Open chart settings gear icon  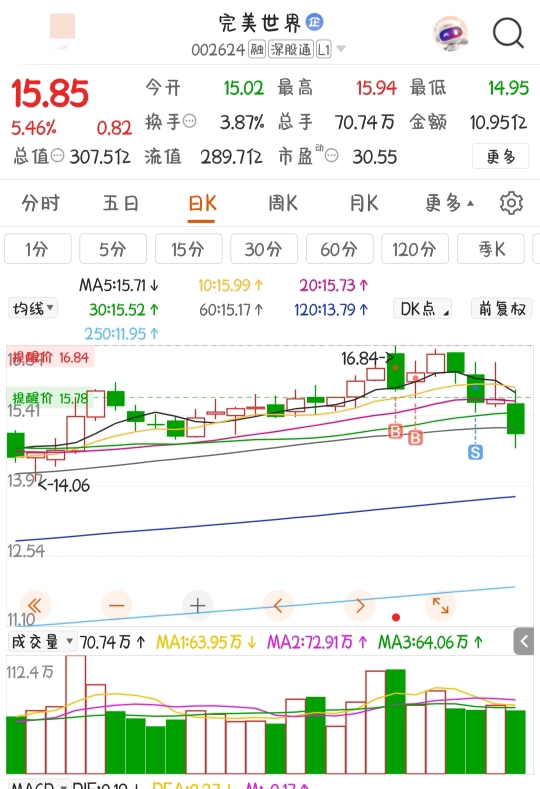511,203
